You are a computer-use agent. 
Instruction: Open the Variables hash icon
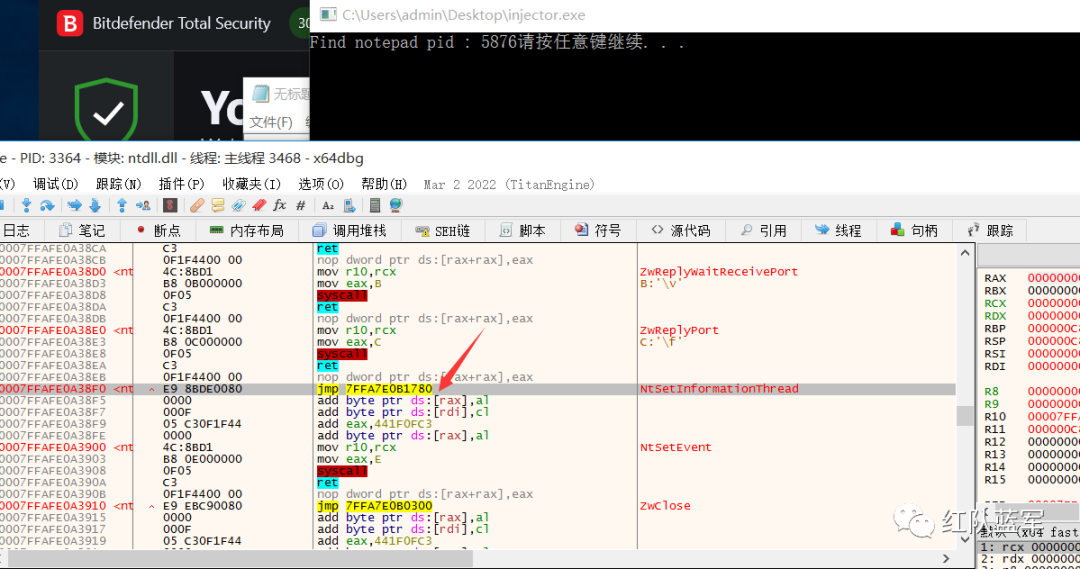pos(300,205)
